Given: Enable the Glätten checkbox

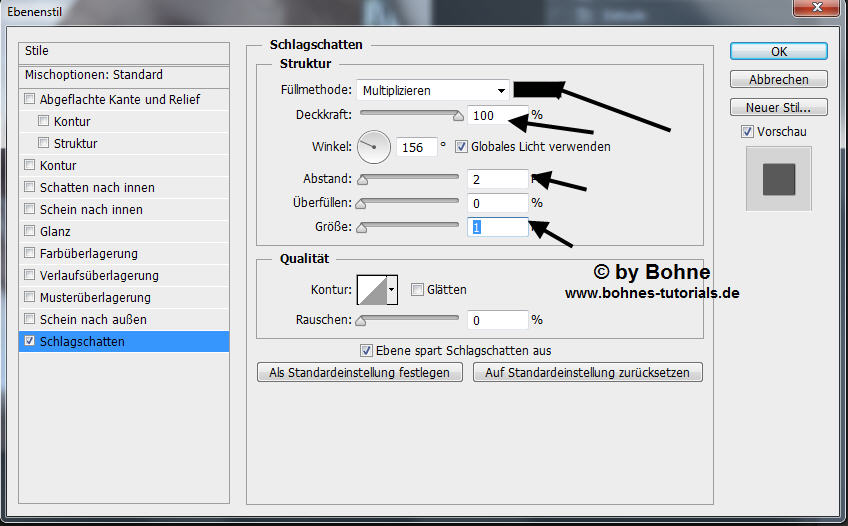Looking at the screenshot, I should click(417, 290).
